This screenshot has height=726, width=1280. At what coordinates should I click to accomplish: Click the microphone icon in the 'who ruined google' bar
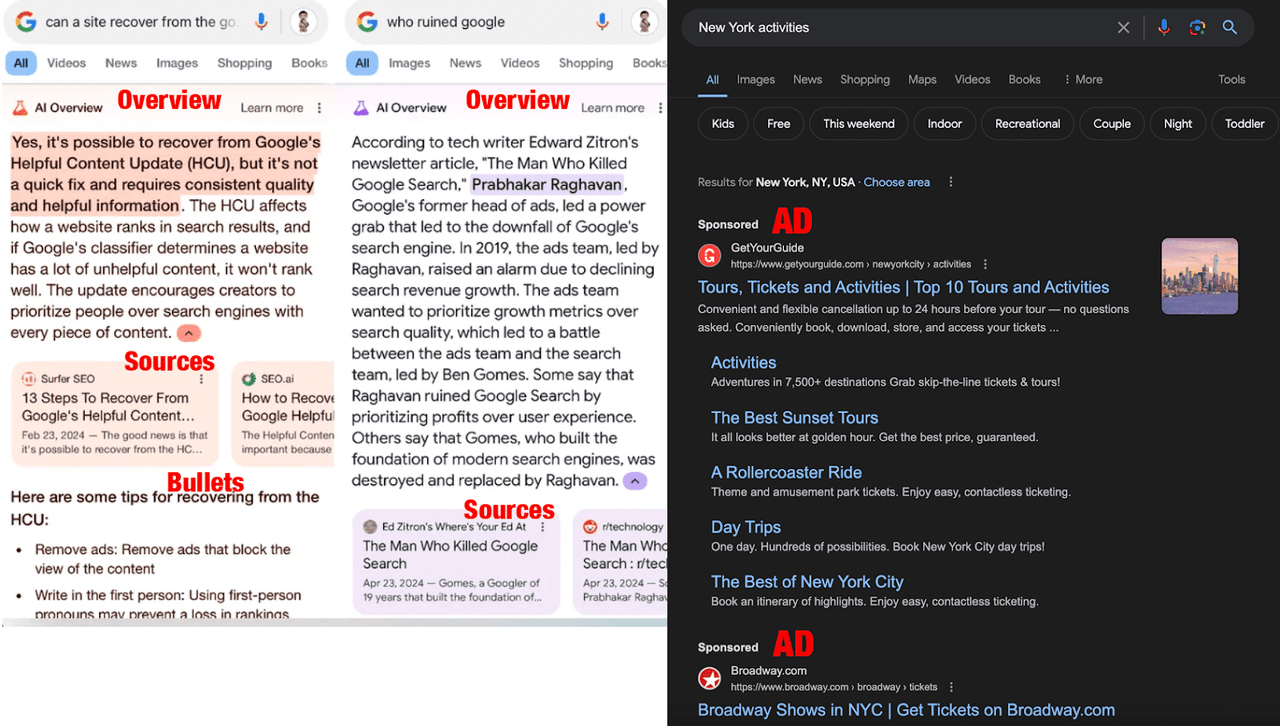pyautogui.click(x=602, y=21)
